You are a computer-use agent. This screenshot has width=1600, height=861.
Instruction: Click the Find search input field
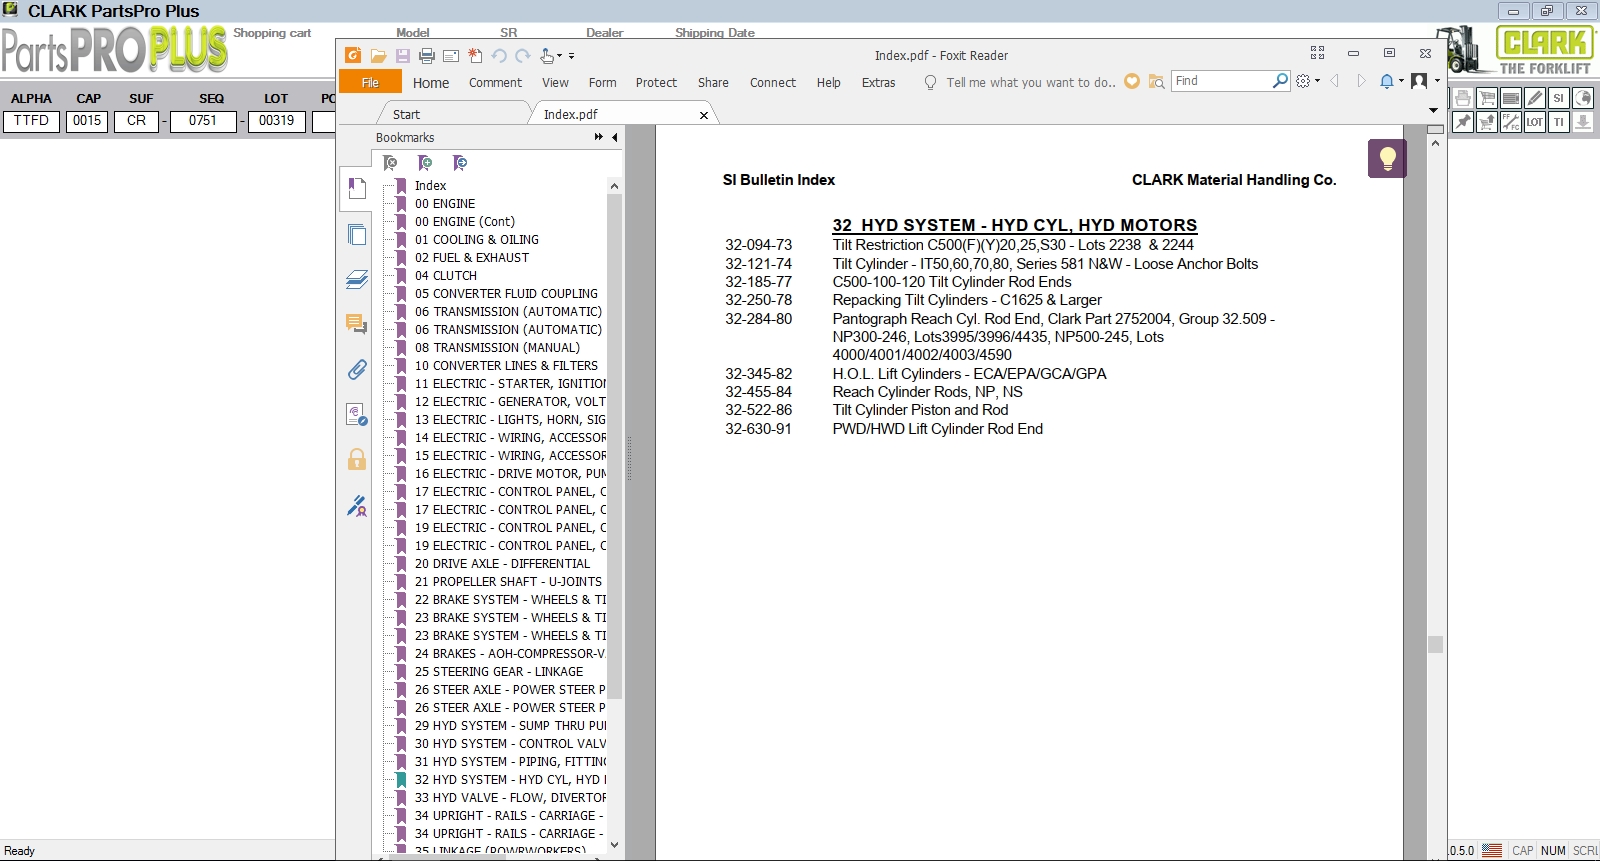(x=1222, y=81)
